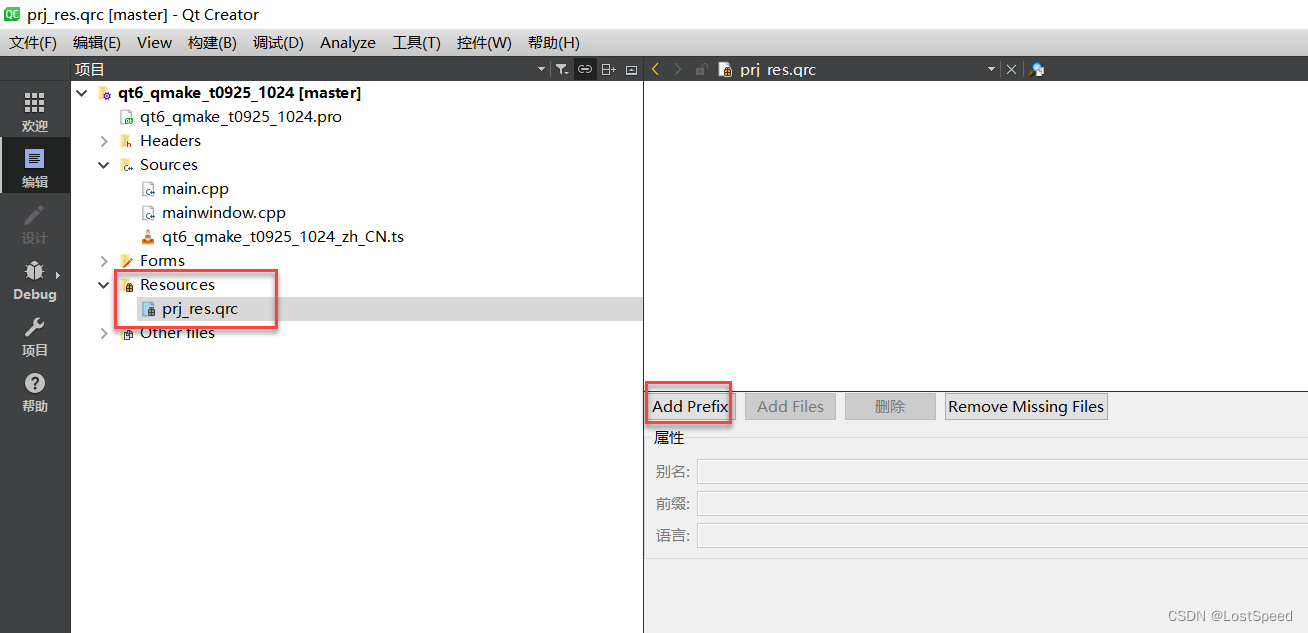Click the editor toolbar icon after close X
The image size is (1308, 633).
click(x=1037, y=69)
